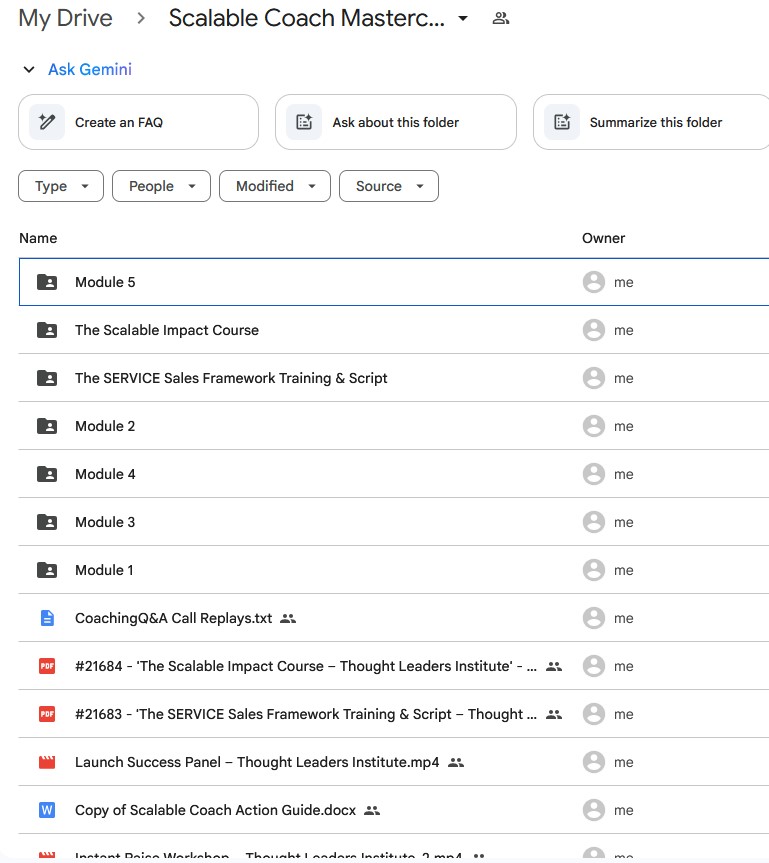
Task: Select the Module 5 folder name
Action: pos(105,282)
